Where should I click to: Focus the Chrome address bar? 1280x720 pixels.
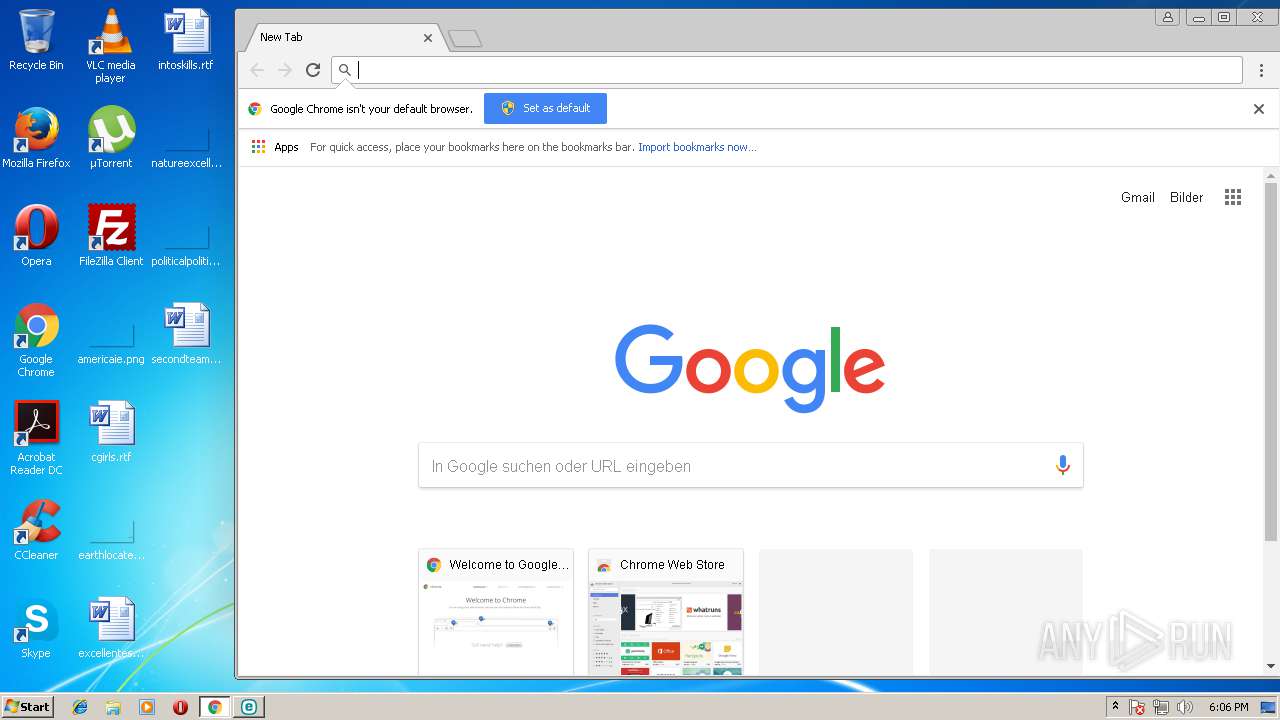pos(788,70)
